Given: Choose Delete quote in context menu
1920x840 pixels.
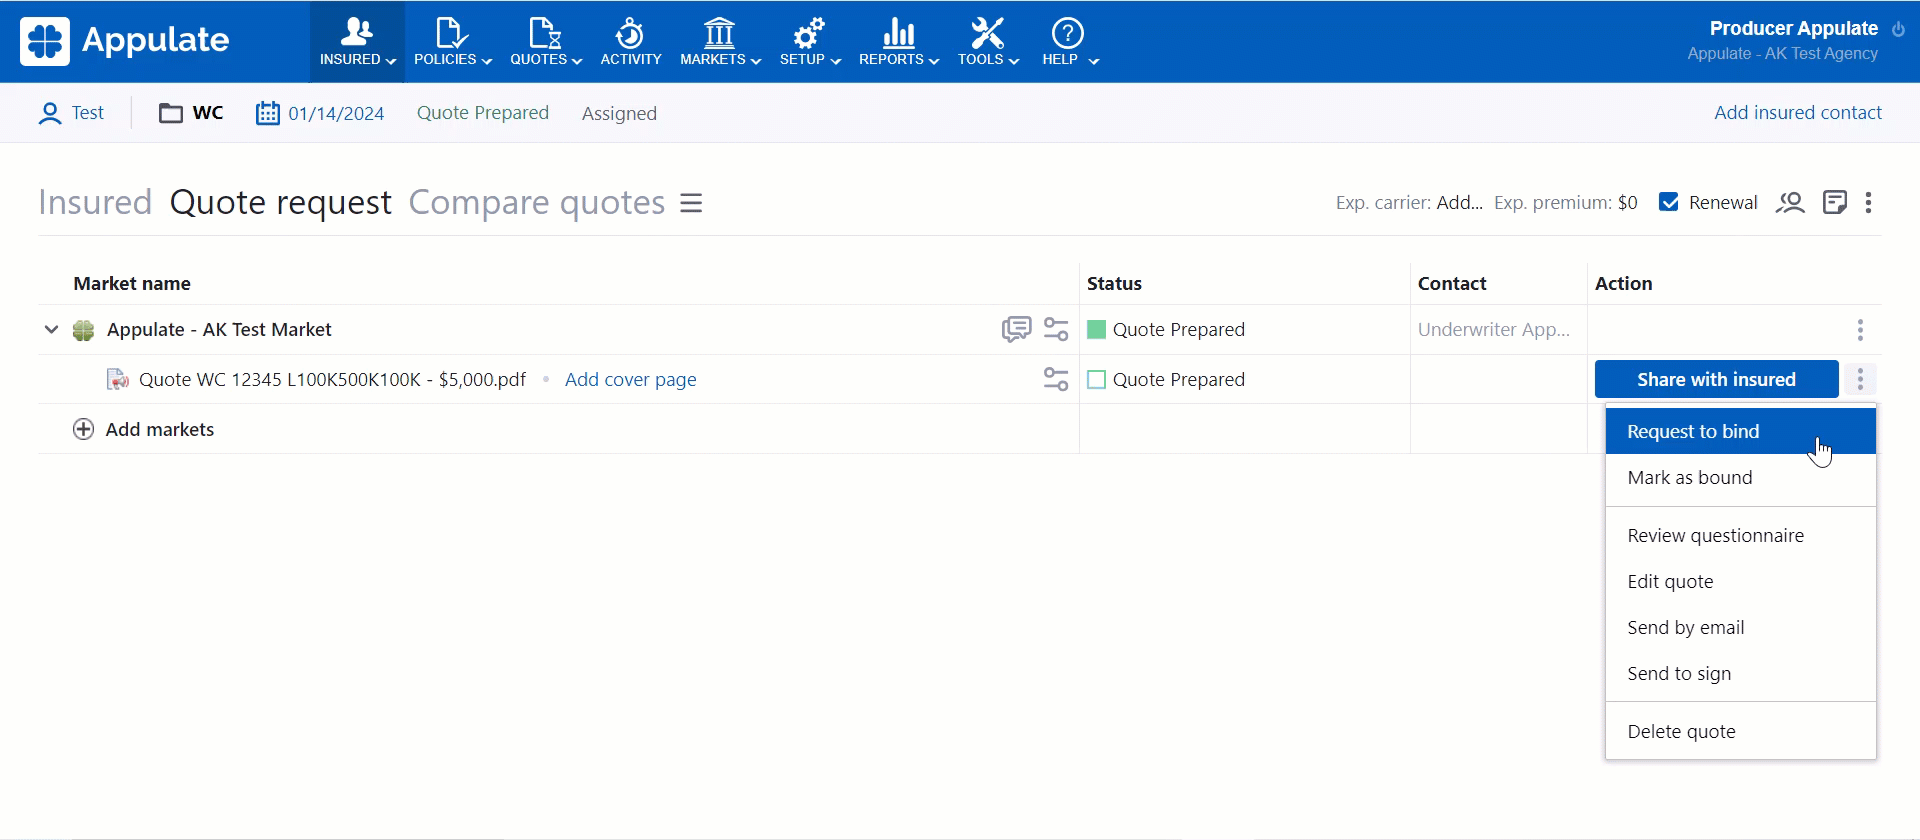Looking at the screenshot, I should tap(1681, 731).
